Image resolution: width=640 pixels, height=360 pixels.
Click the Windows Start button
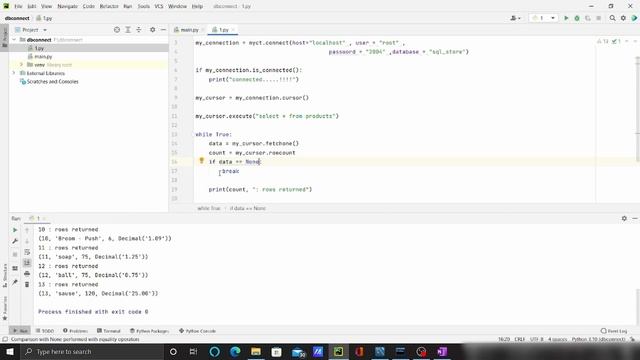(9, 351)
